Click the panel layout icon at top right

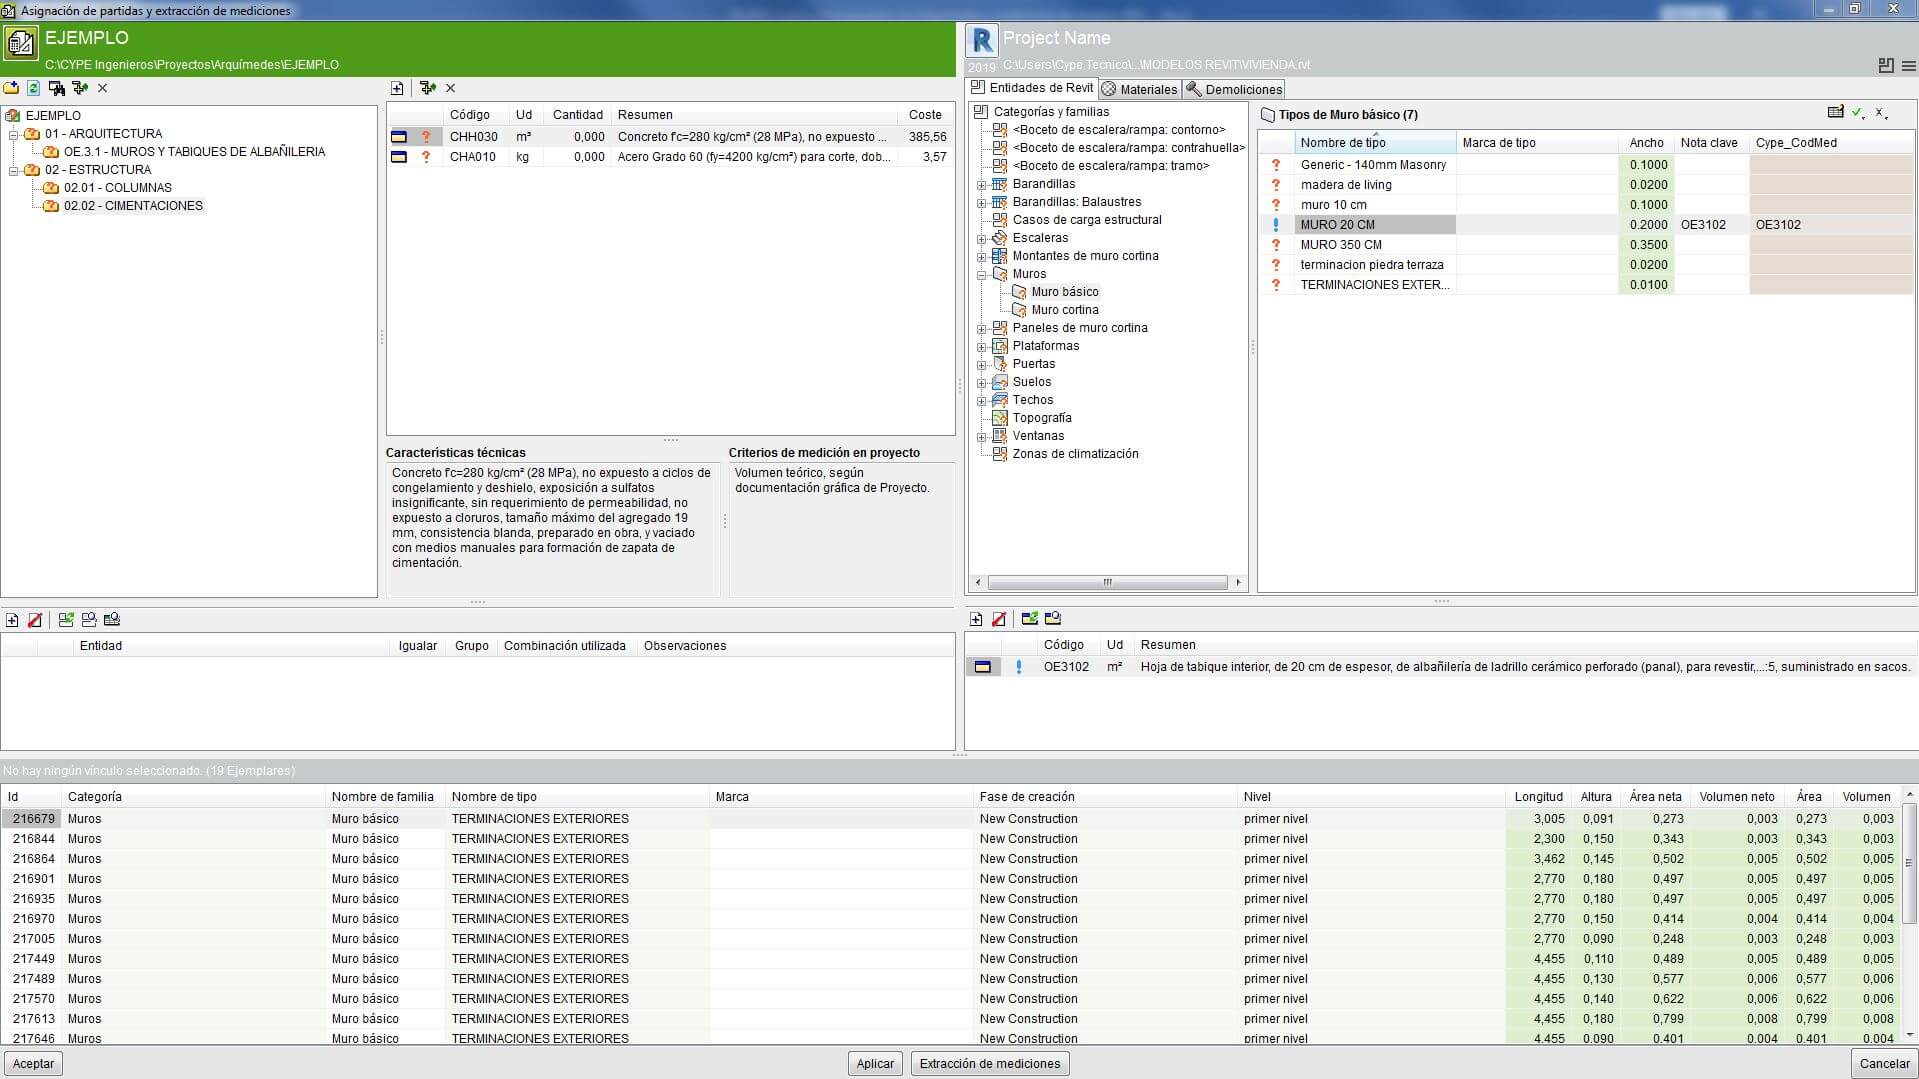point(1886,65)
